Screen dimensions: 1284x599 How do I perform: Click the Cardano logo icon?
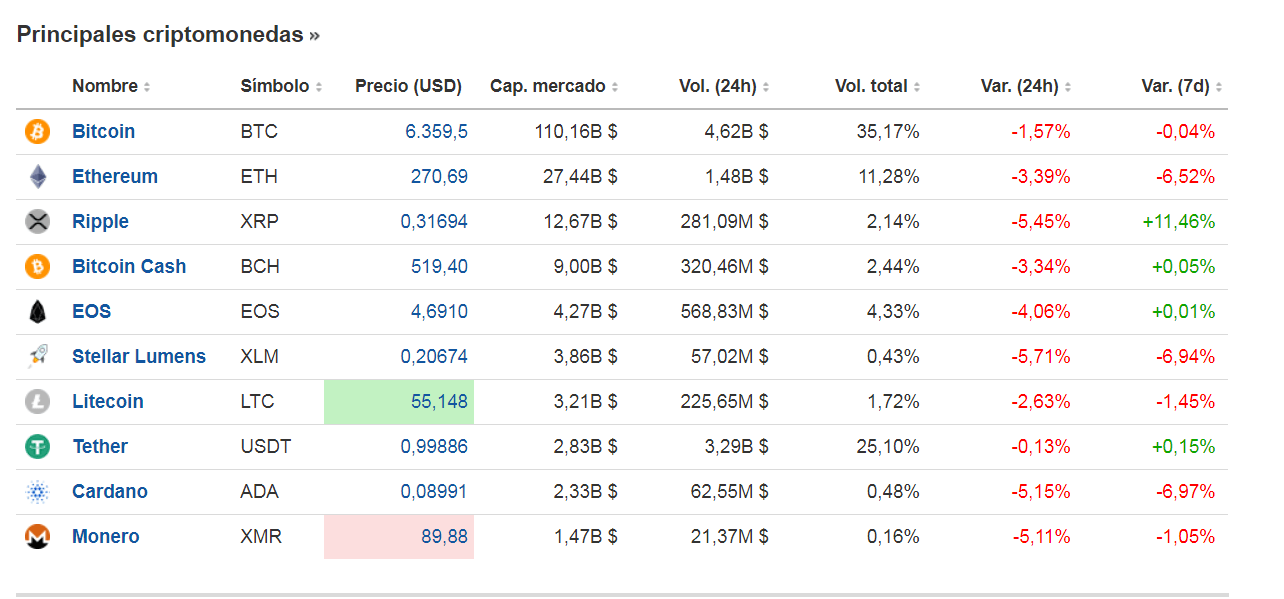click(37, 492)
